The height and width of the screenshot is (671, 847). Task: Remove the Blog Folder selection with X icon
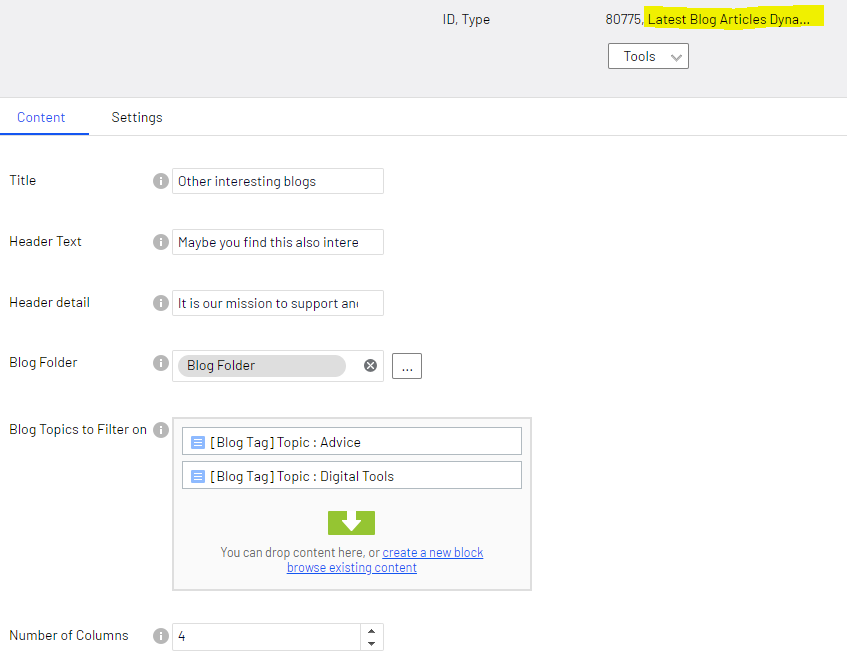(370, 366)
